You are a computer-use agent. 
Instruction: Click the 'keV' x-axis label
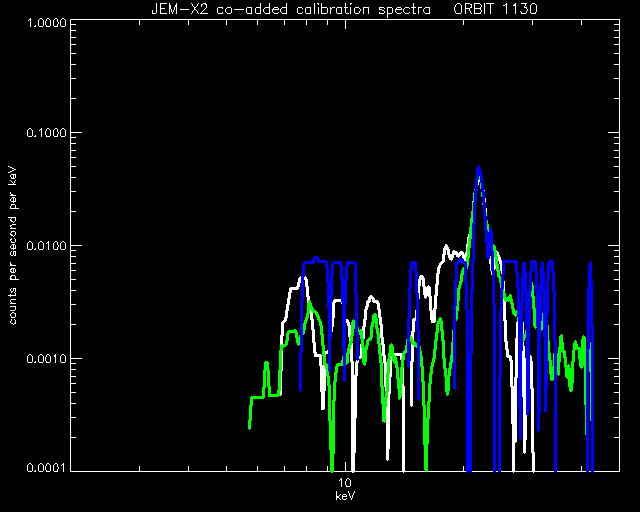[345, 496]
